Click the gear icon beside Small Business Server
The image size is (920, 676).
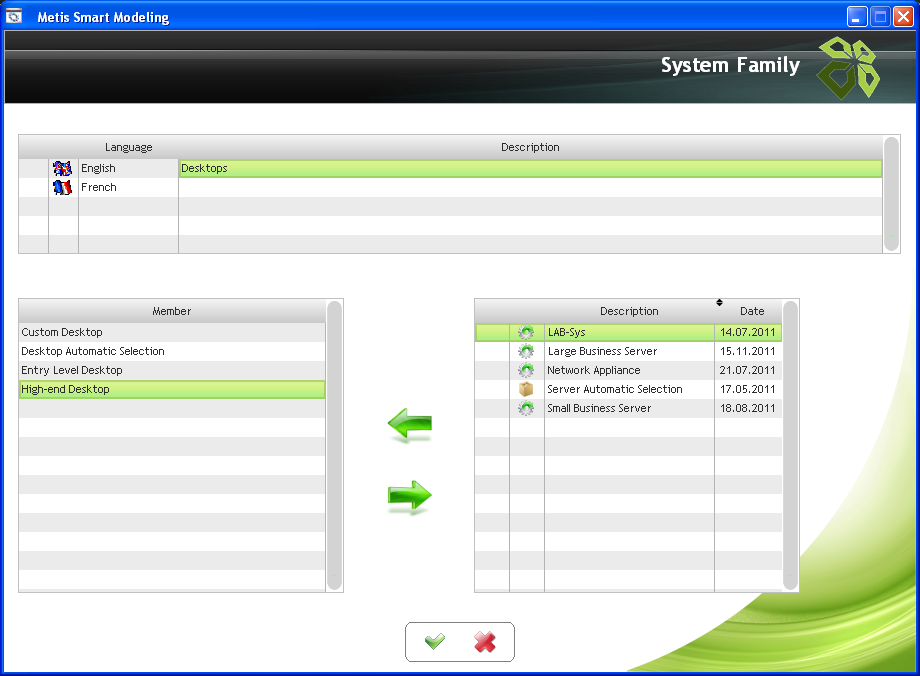526,408
